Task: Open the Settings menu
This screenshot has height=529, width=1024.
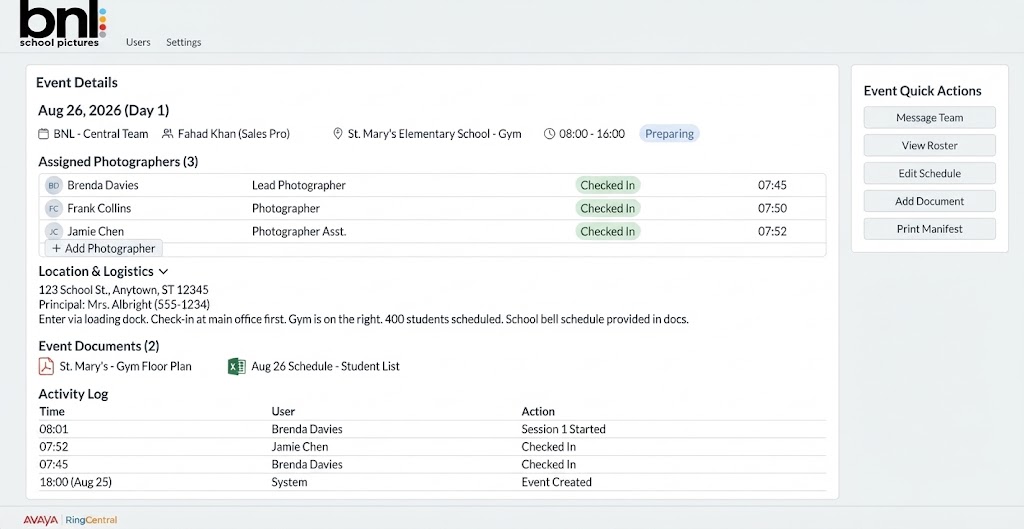Action: tap(184, 42)
